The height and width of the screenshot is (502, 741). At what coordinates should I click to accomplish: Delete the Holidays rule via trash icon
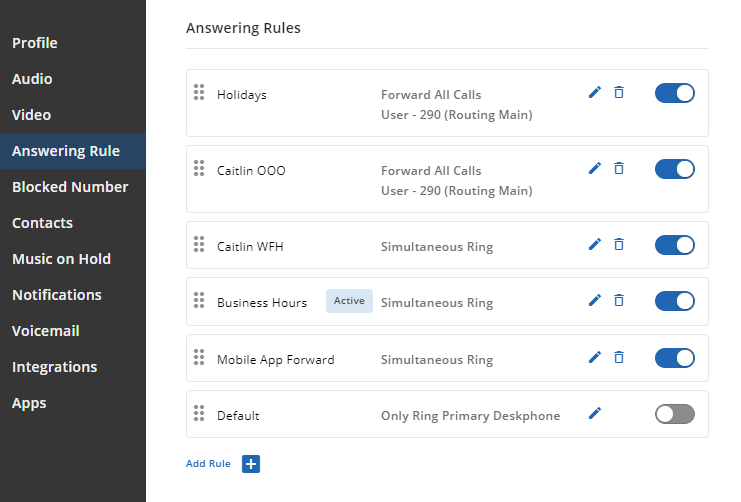click(619, 92)
